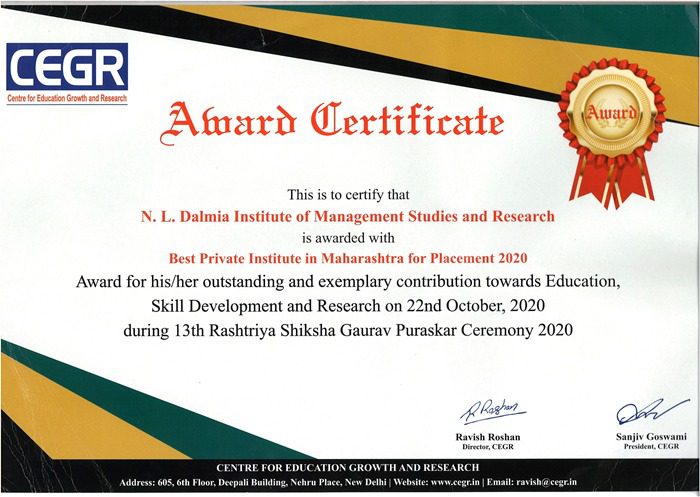Select the Best Private Institute award title
Image resolution: width=700 pixels, height=497 pixels.
click(x=348, y=259)
